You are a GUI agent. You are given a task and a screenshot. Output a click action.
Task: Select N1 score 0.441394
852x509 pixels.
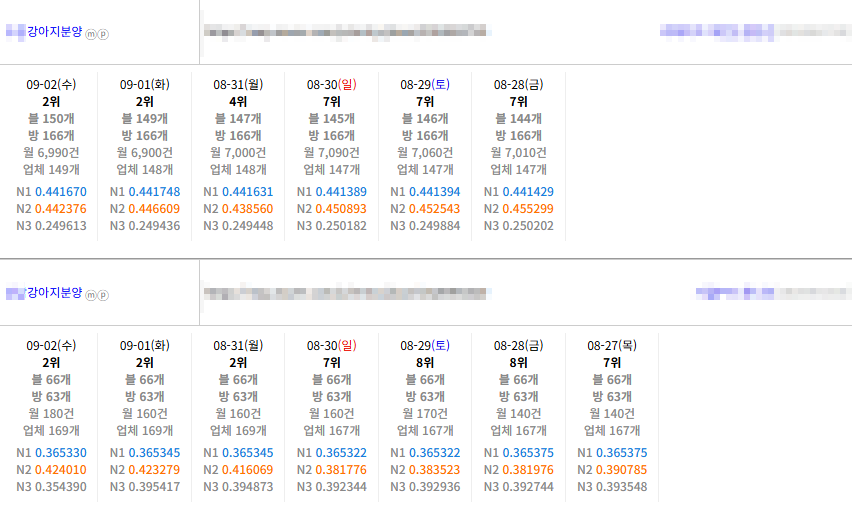[x=435, y=192]
